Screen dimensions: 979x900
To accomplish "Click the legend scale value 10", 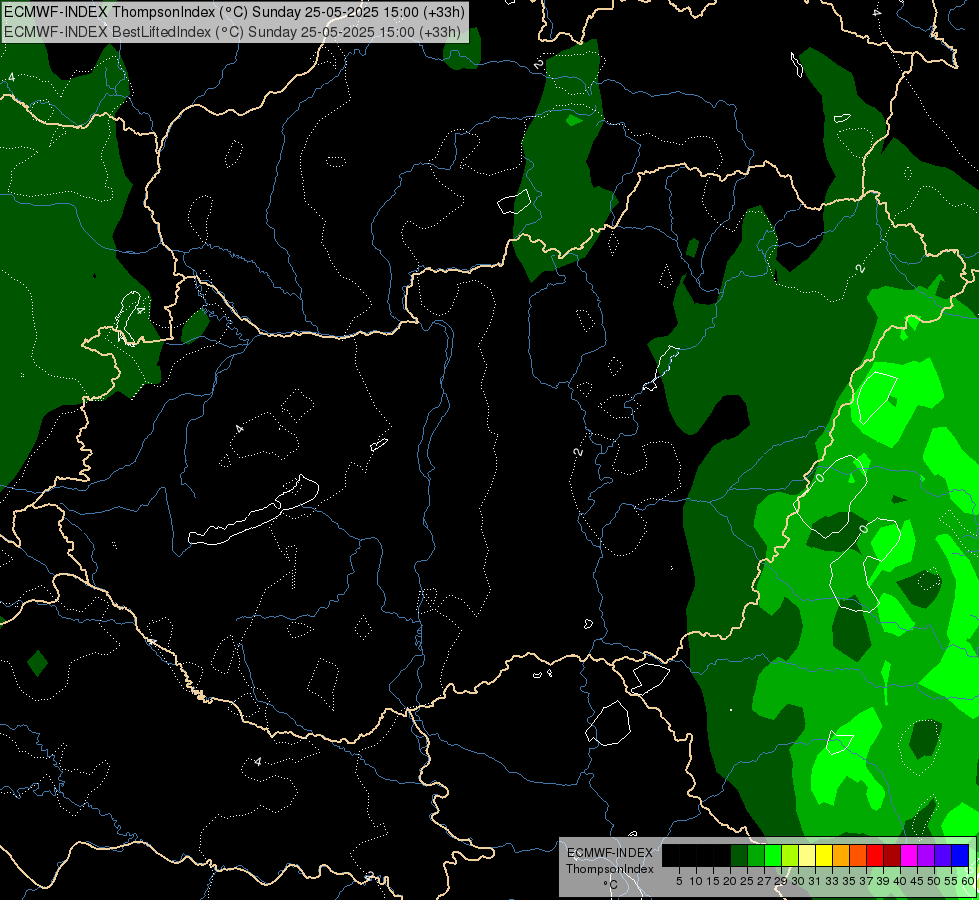I will click(696, 881).
